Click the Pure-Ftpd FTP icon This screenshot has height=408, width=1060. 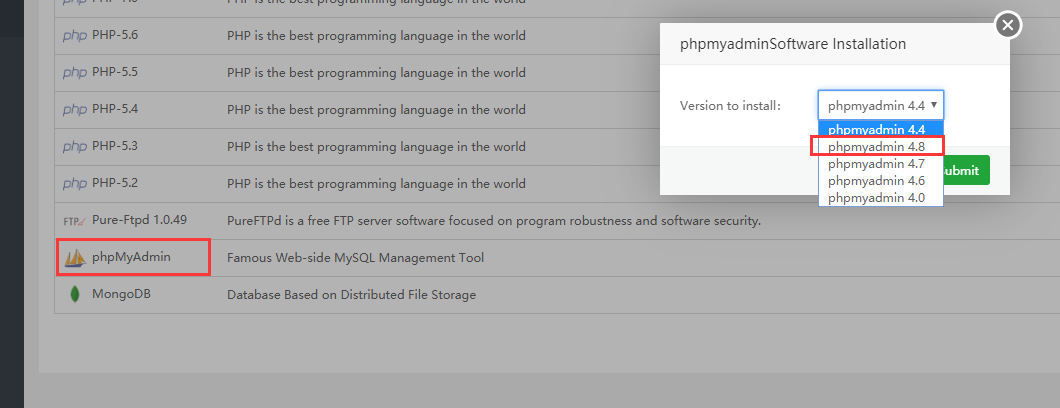pyautogui.click(x=74, y=221)
